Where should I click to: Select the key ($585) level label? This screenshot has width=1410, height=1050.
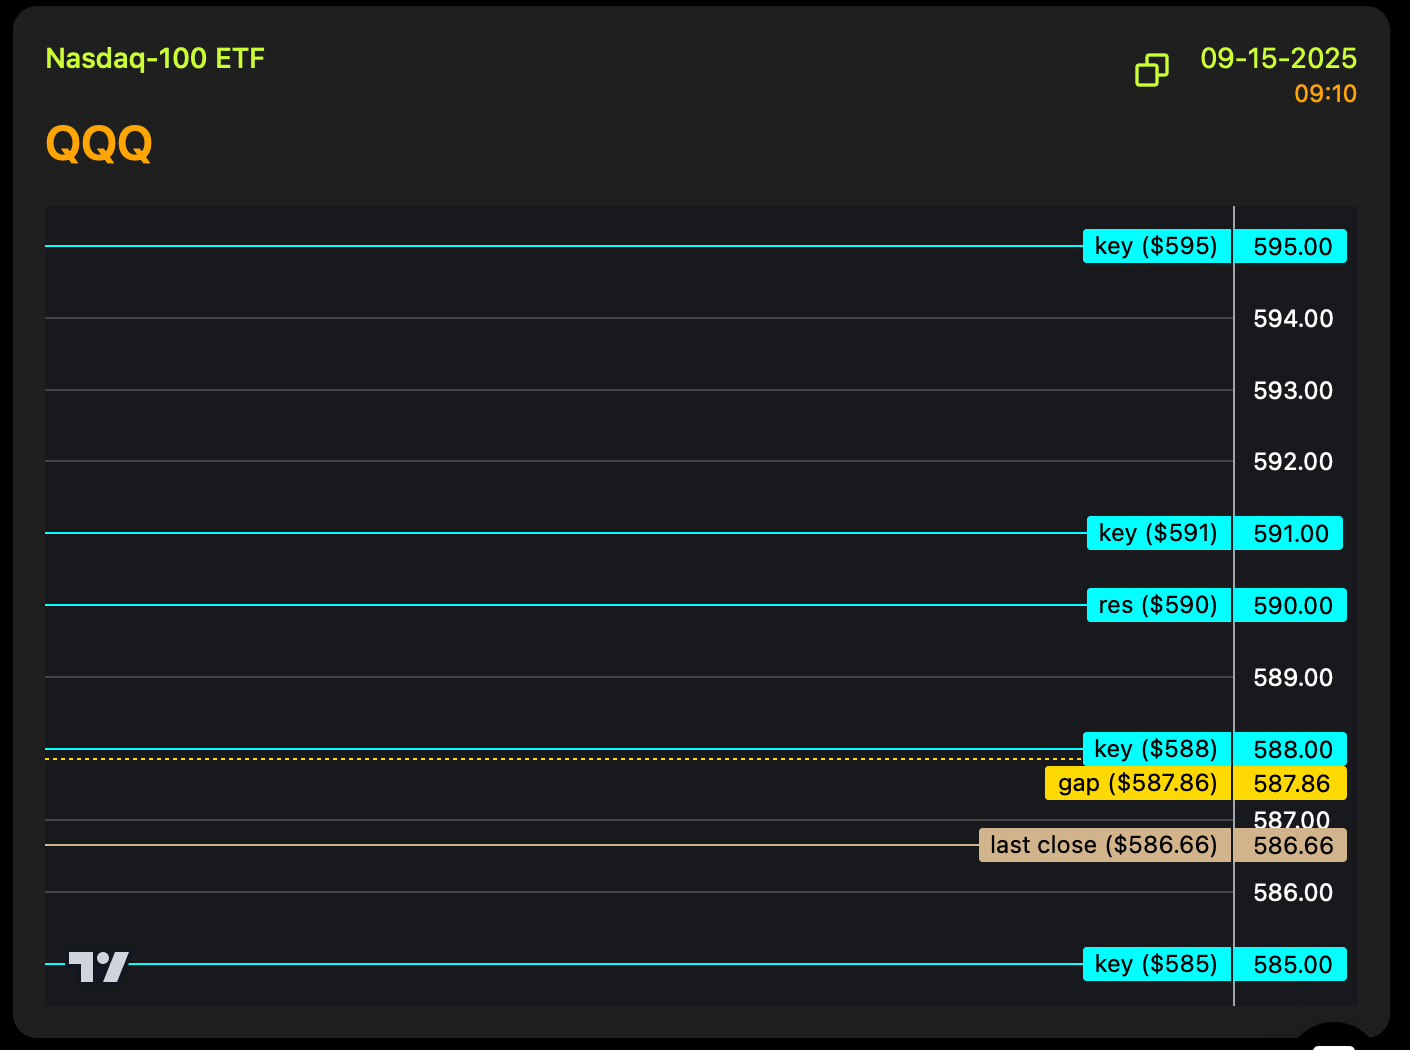(1156, 964)
